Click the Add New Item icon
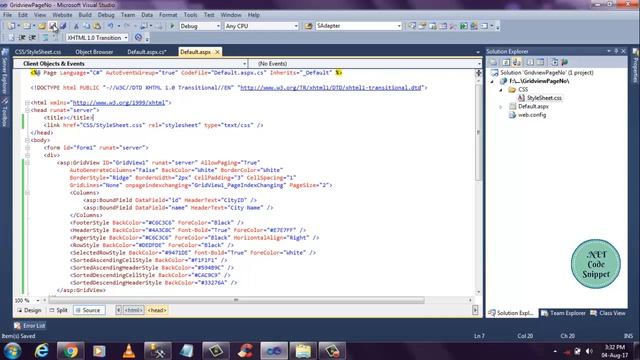Screen dimensions: 640x360 coord(27,26)
